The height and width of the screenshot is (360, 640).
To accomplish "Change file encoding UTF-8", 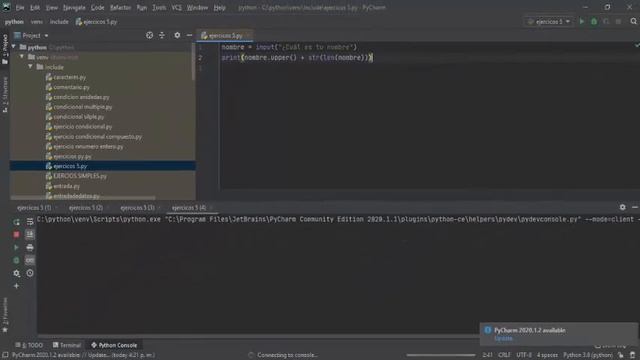I will point(524,355).
